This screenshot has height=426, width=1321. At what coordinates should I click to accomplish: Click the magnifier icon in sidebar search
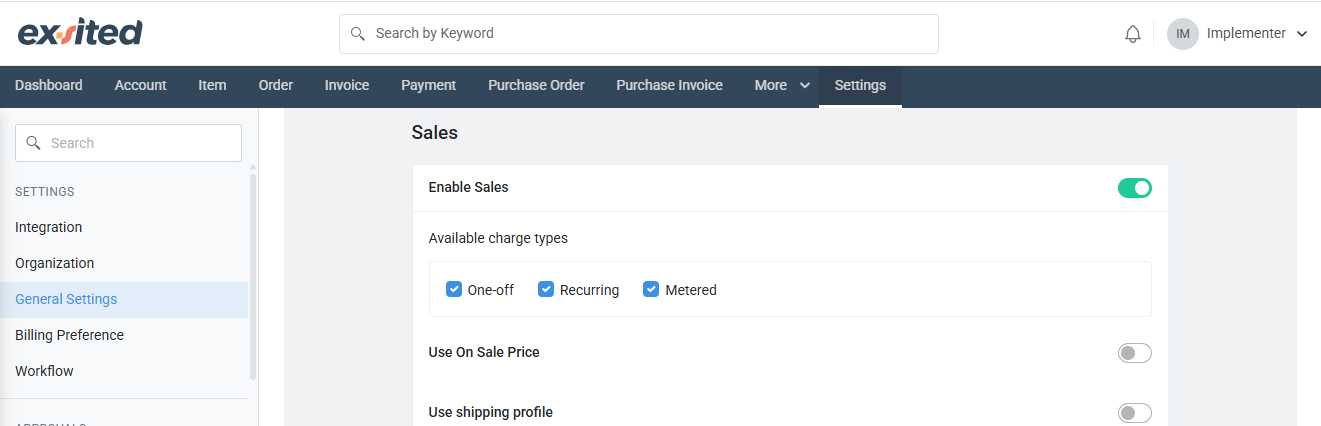tap(34, 143)
